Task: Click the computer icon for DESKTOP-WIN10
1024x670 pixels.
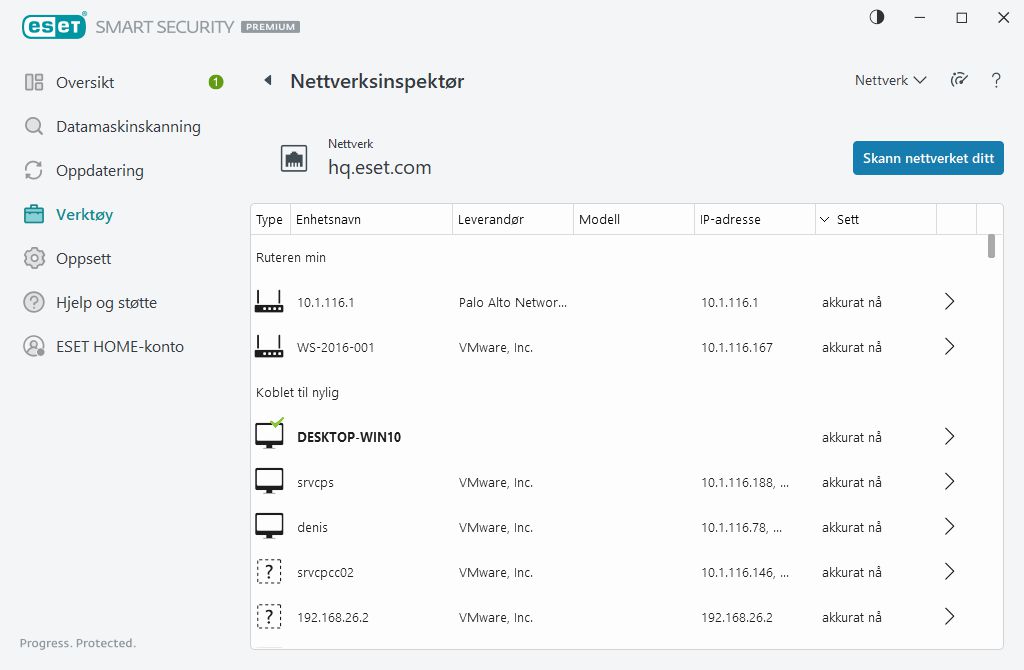Action: [x=269, y=436]
